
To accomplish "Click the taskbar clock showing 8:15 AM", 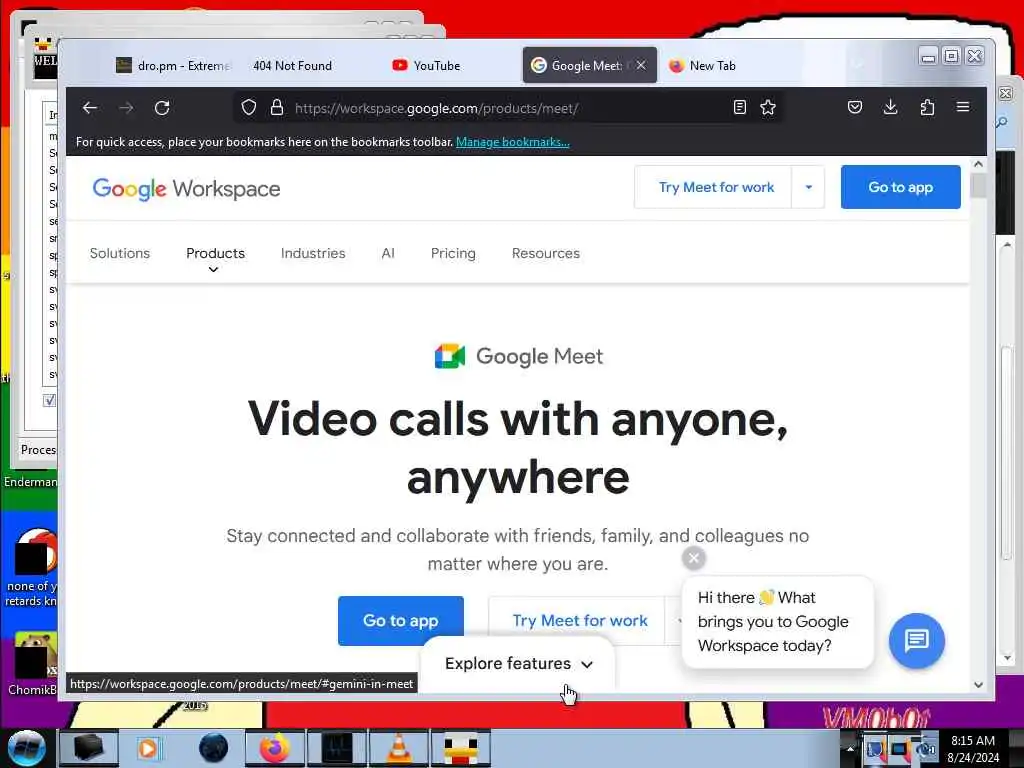I will [x=972, y=749].
